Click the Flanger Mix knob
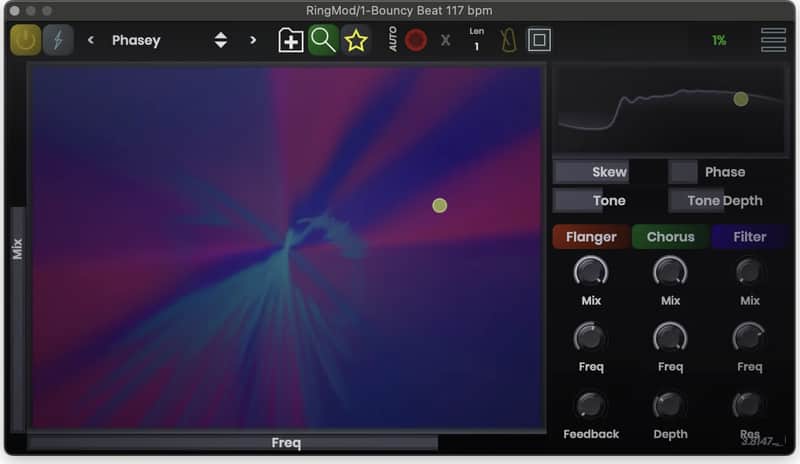Viewport: 800px width, 464px height. [x=591, y=272]
